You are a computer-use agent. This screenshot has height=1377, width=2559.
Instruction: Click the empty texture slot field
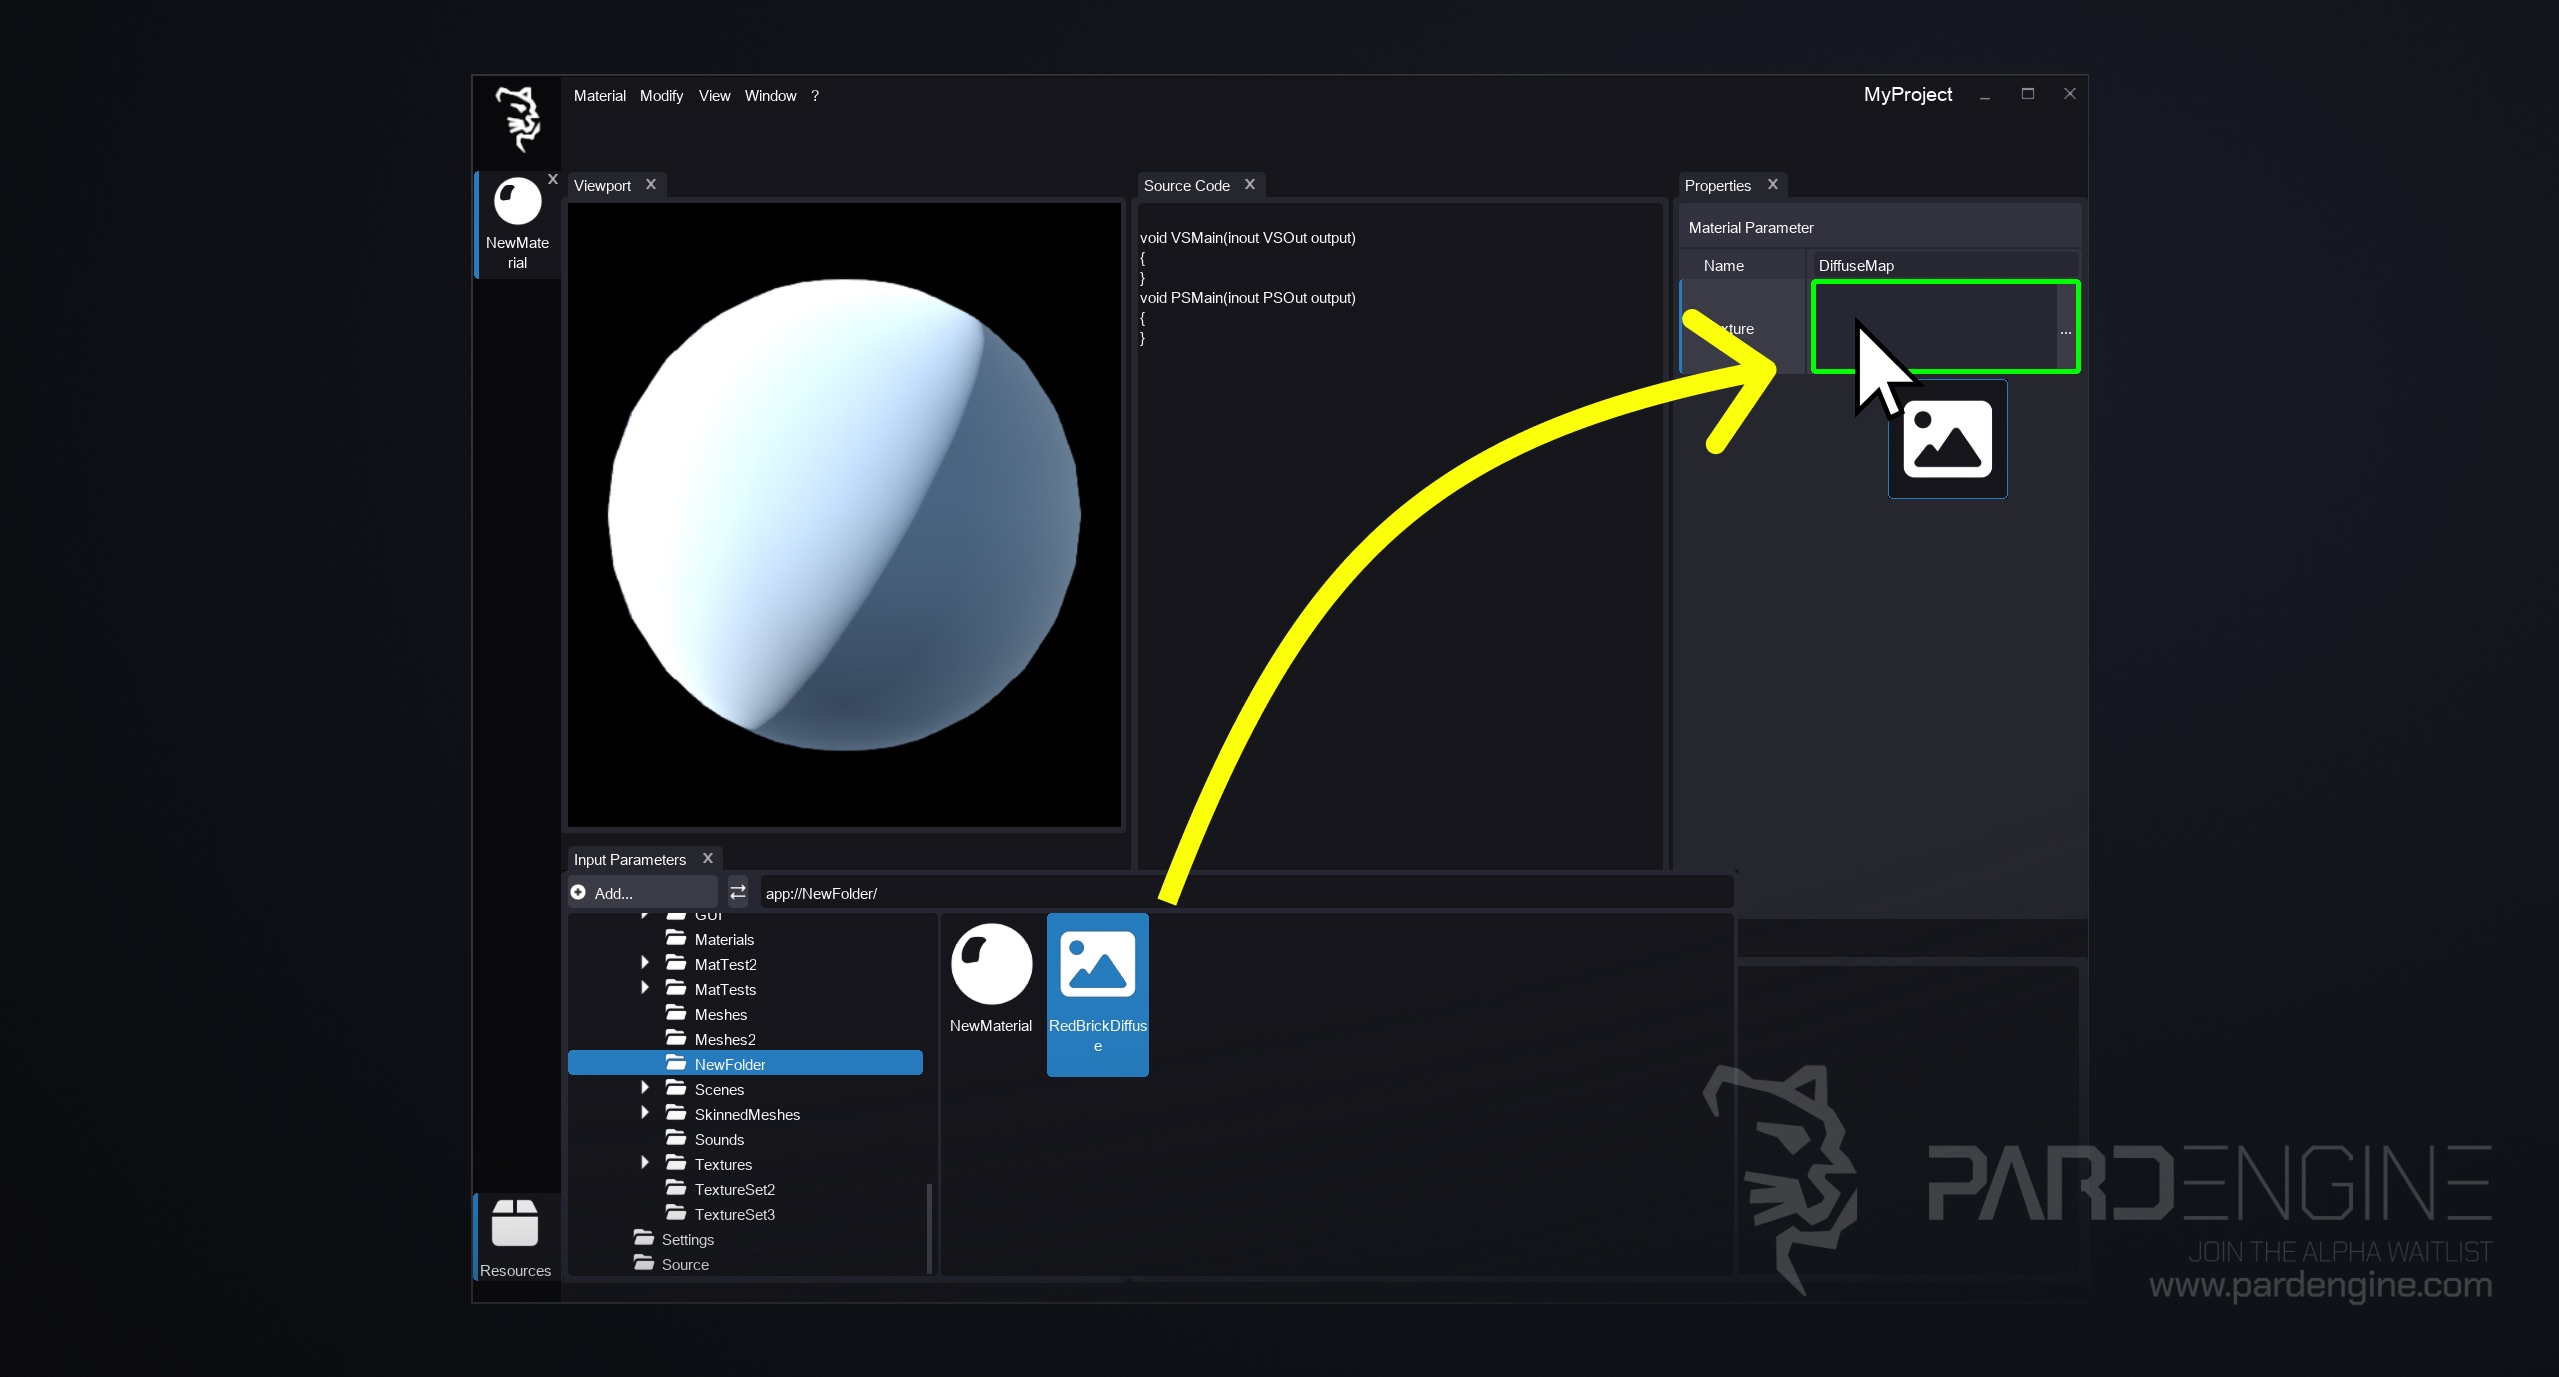1934,327
